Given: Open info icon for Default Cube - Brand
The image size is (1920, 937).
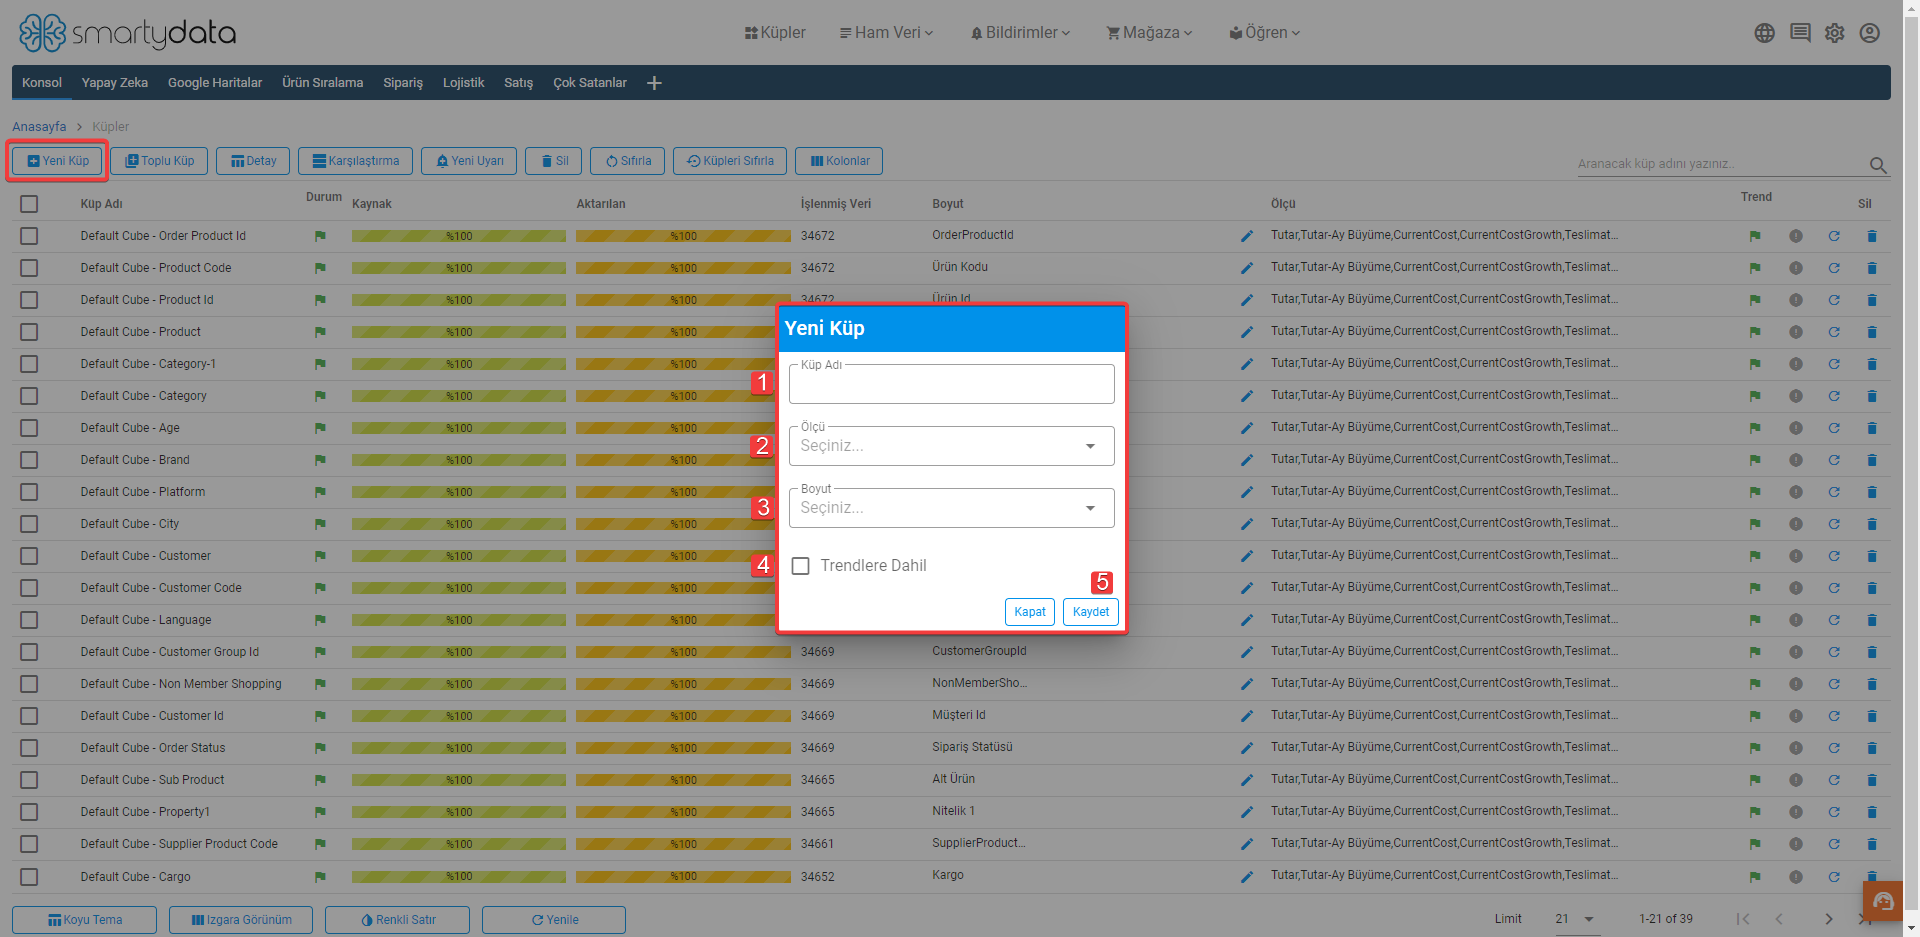Looking at the screenshot, I should 1795,460.
